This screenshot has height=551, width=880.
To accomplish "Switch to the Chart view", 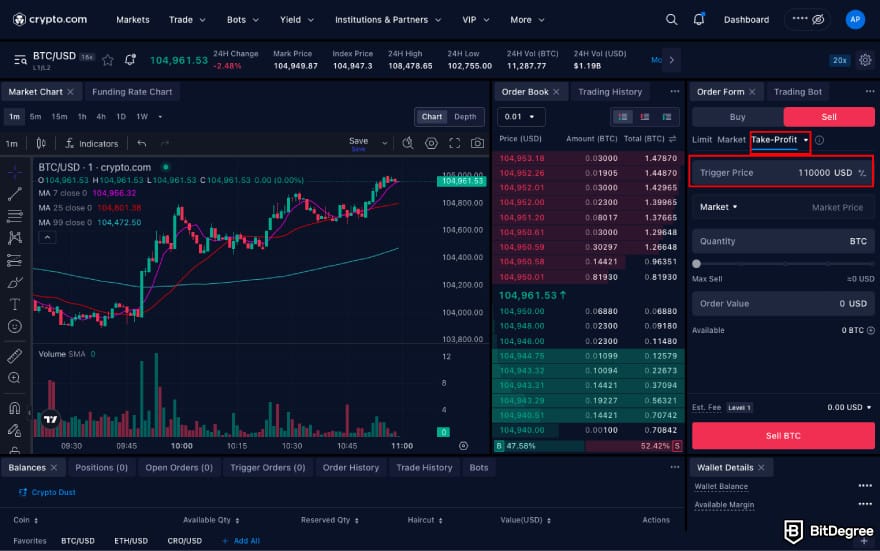I will (432, 117).
